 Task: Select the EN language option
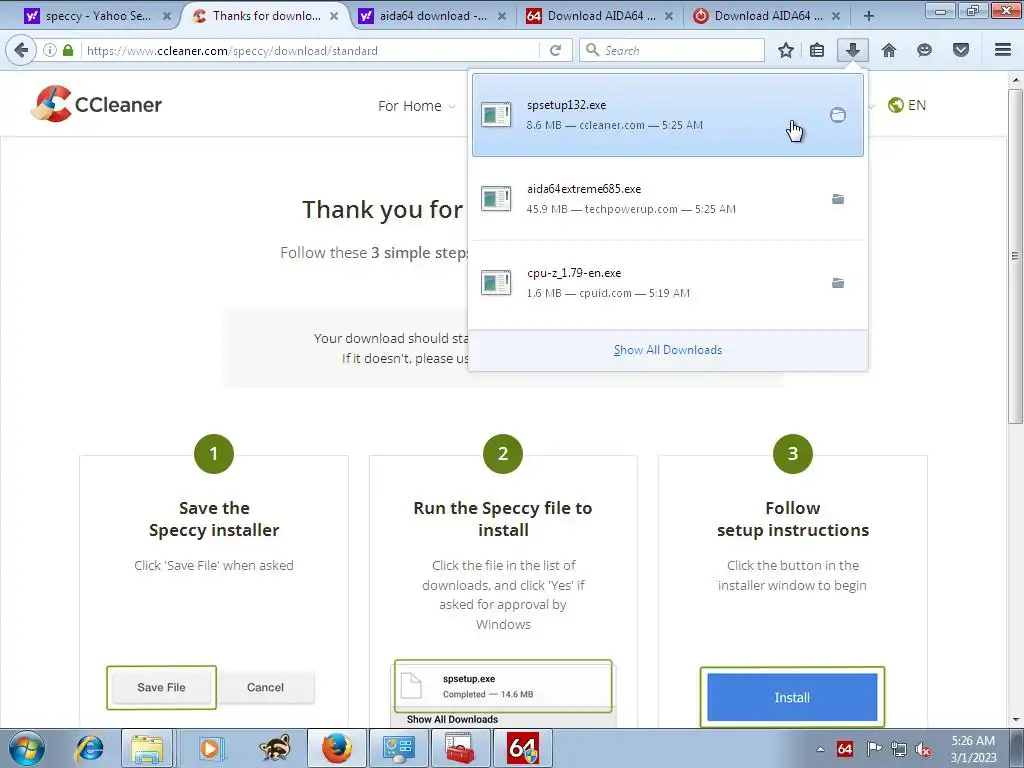[x=917, y=105]
